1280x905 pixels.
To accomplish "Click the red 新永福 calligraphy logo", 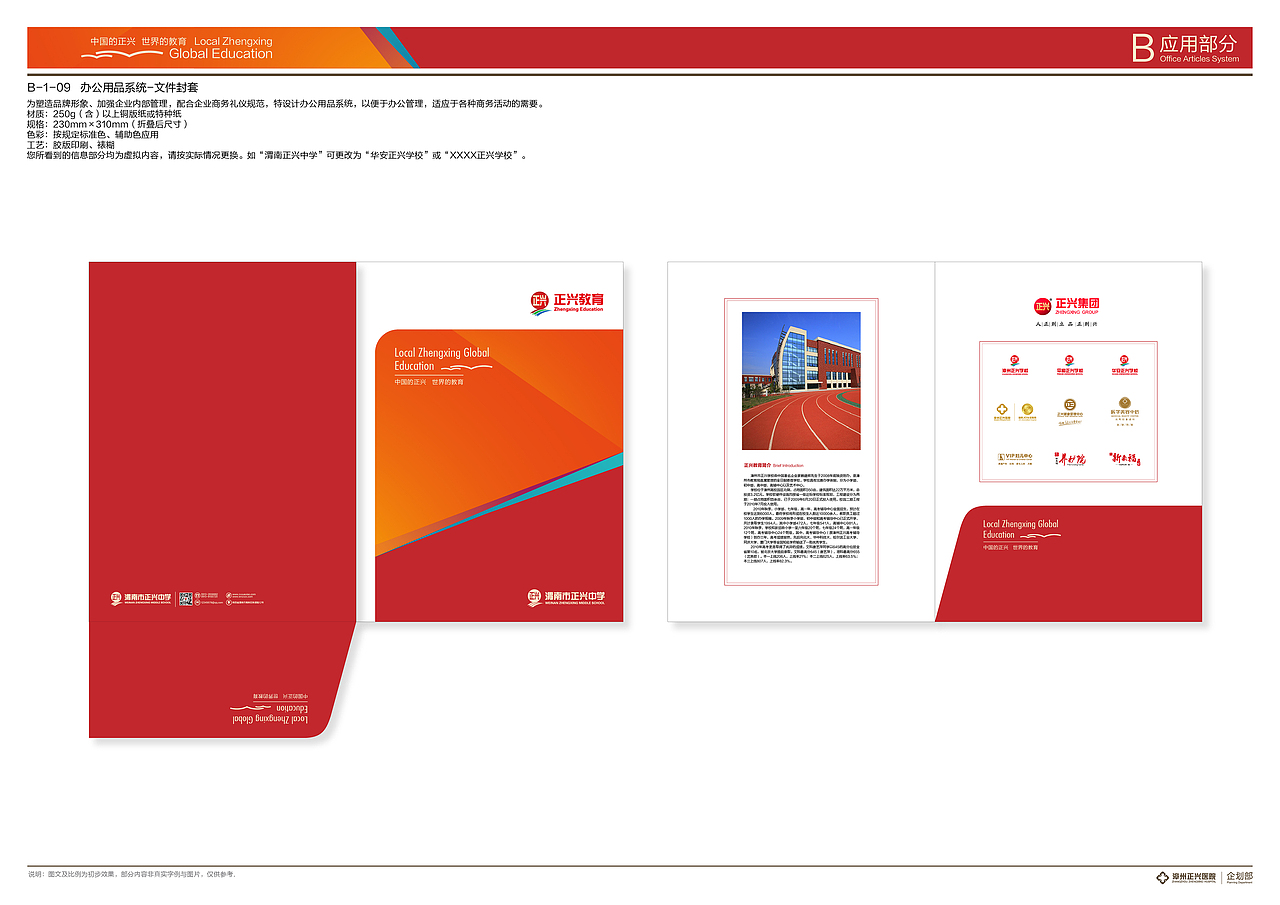I will coord(1125,459).
